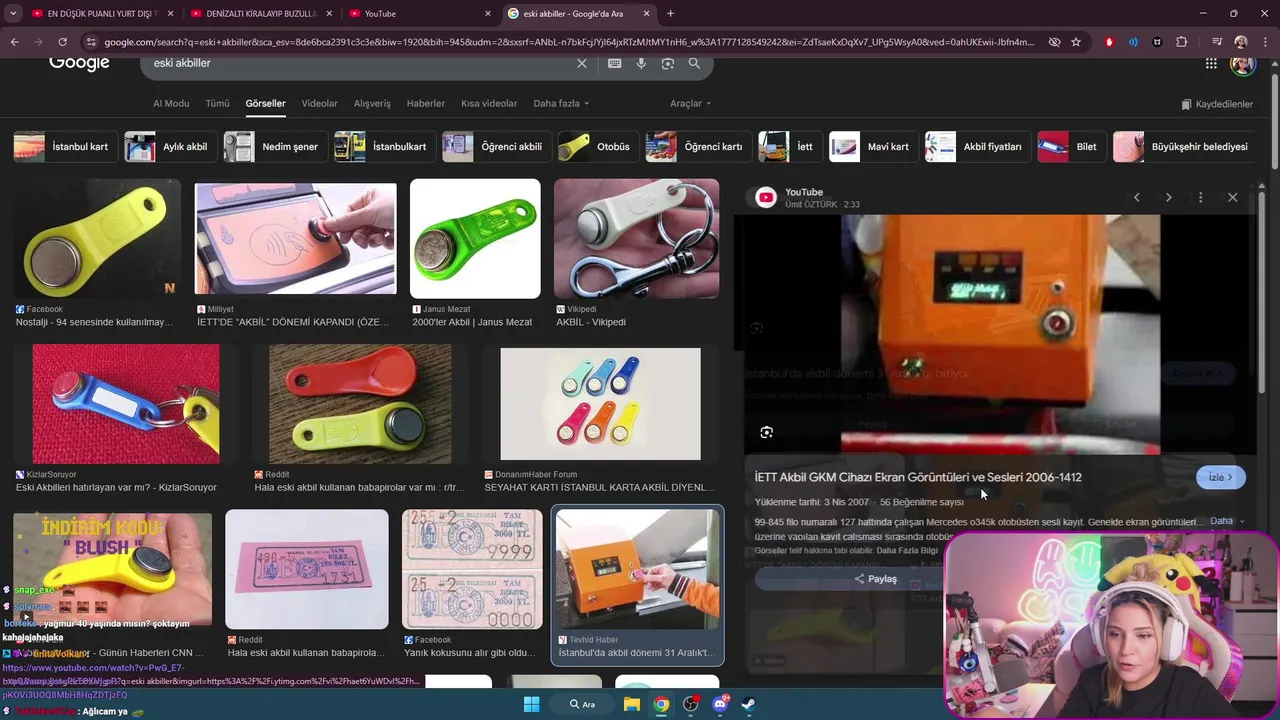Open Chrome from the taskbar
Viewport: 1280px width, 720px height.
click(661, 704)
